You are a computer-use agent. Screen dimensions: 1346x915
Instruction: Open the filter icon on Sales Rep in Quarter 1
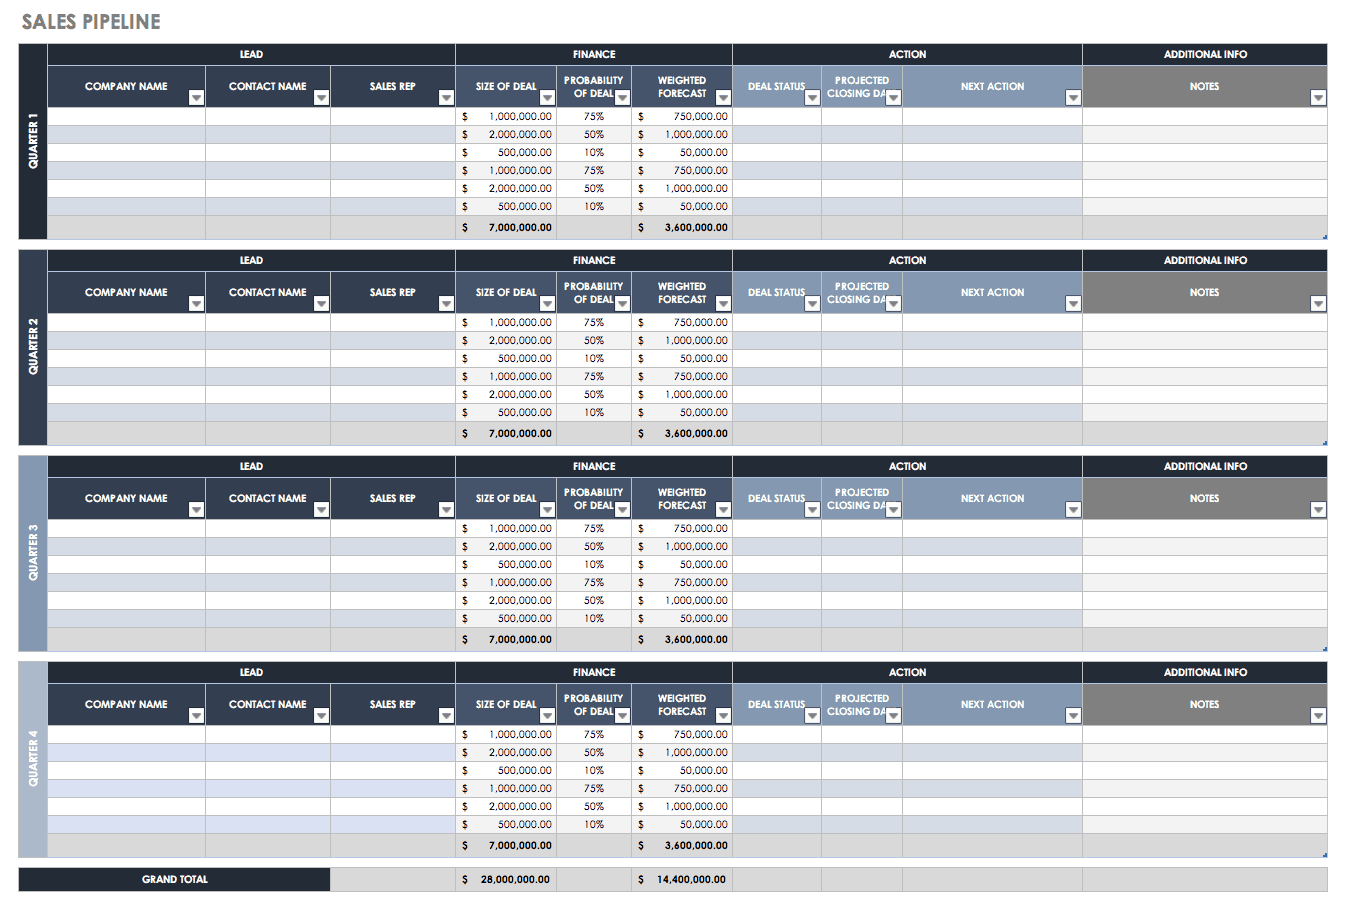point(446,97)
